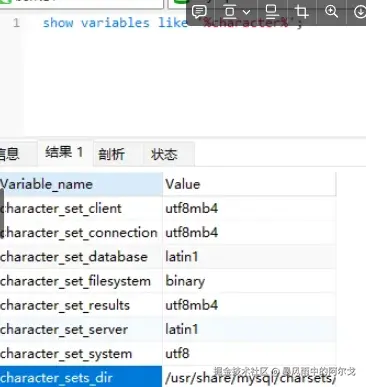
Task: Click the download icon in overlay toolbar
Action: point(360,12)
